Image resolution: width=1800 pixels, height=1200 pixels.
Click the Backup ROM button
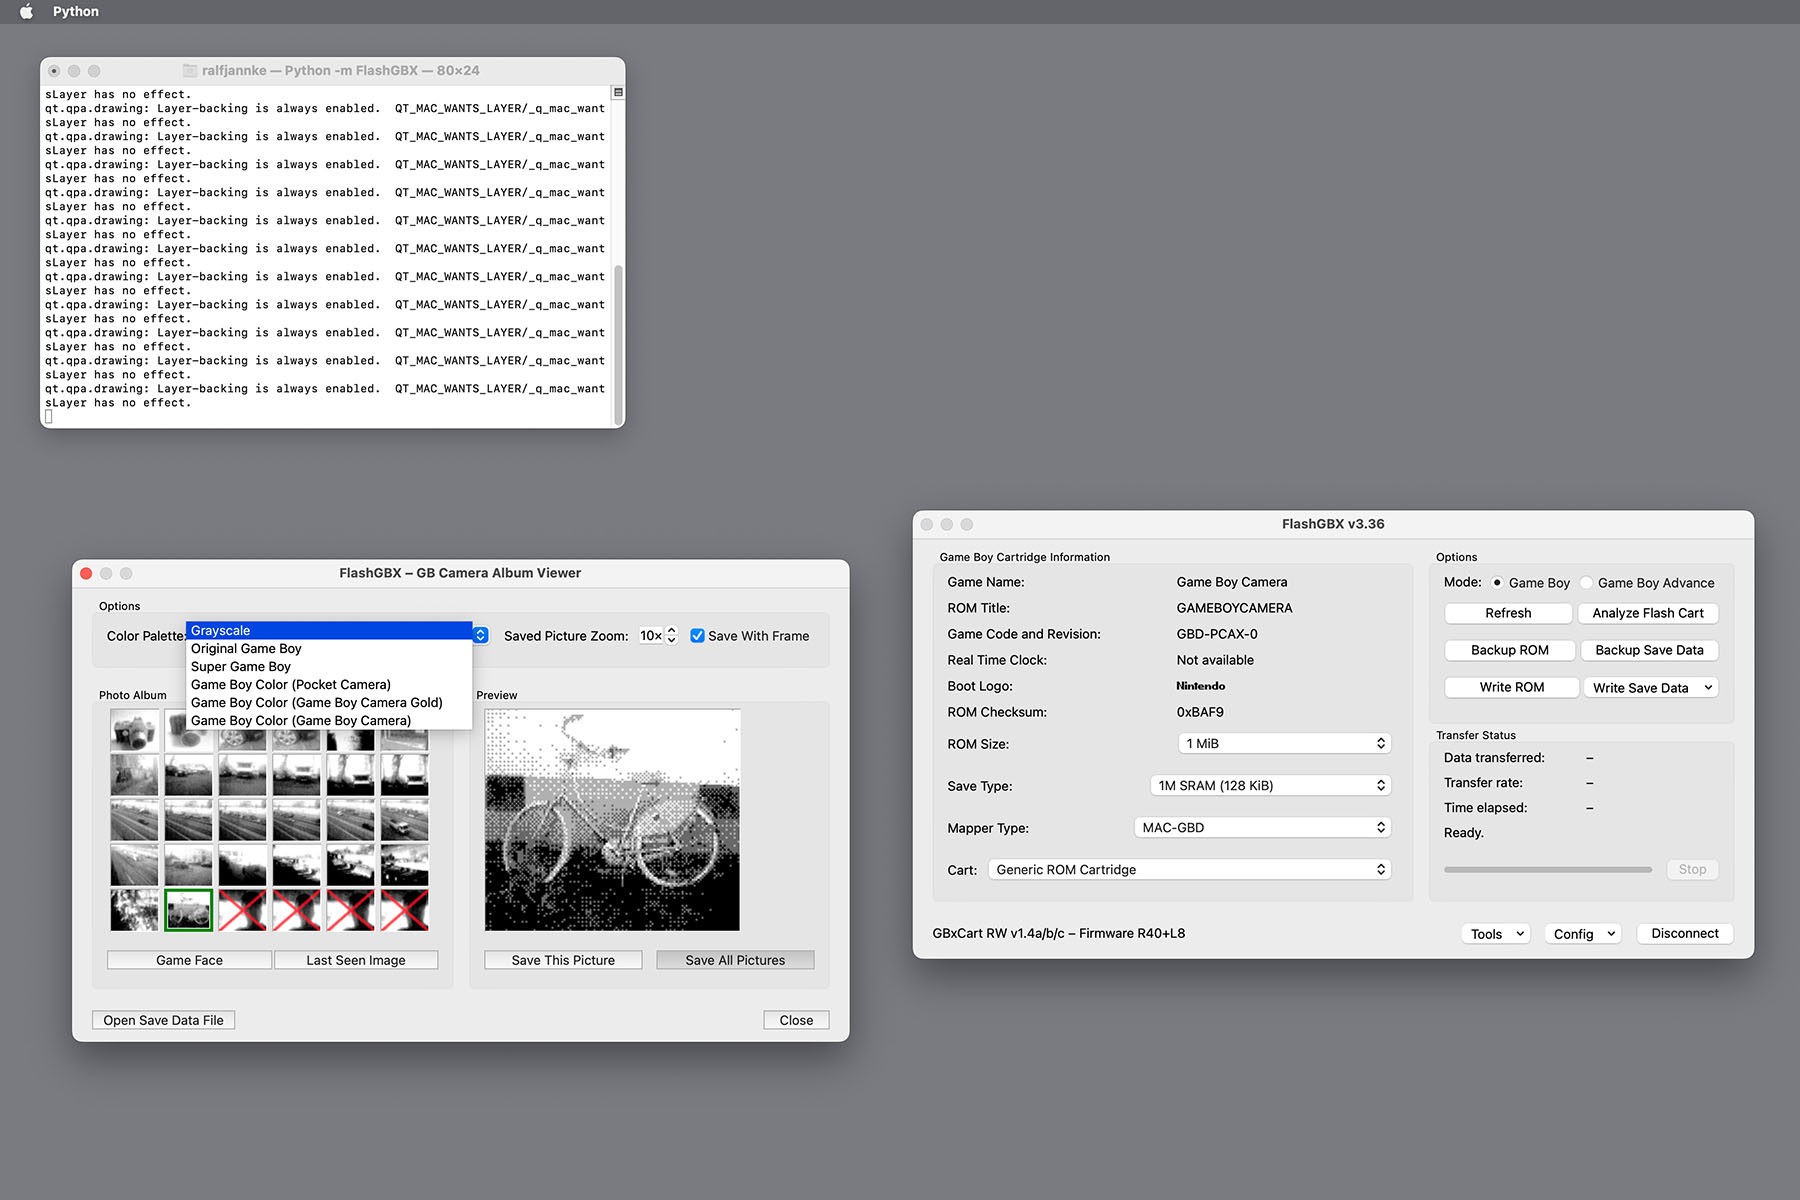pyautogui.click(x=1509, y=650)
